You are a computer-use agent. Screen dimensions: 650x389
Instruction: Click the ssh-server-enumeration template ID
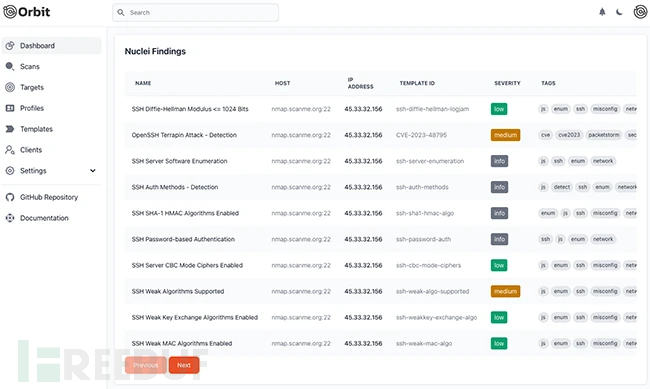(x=430, y=161)
